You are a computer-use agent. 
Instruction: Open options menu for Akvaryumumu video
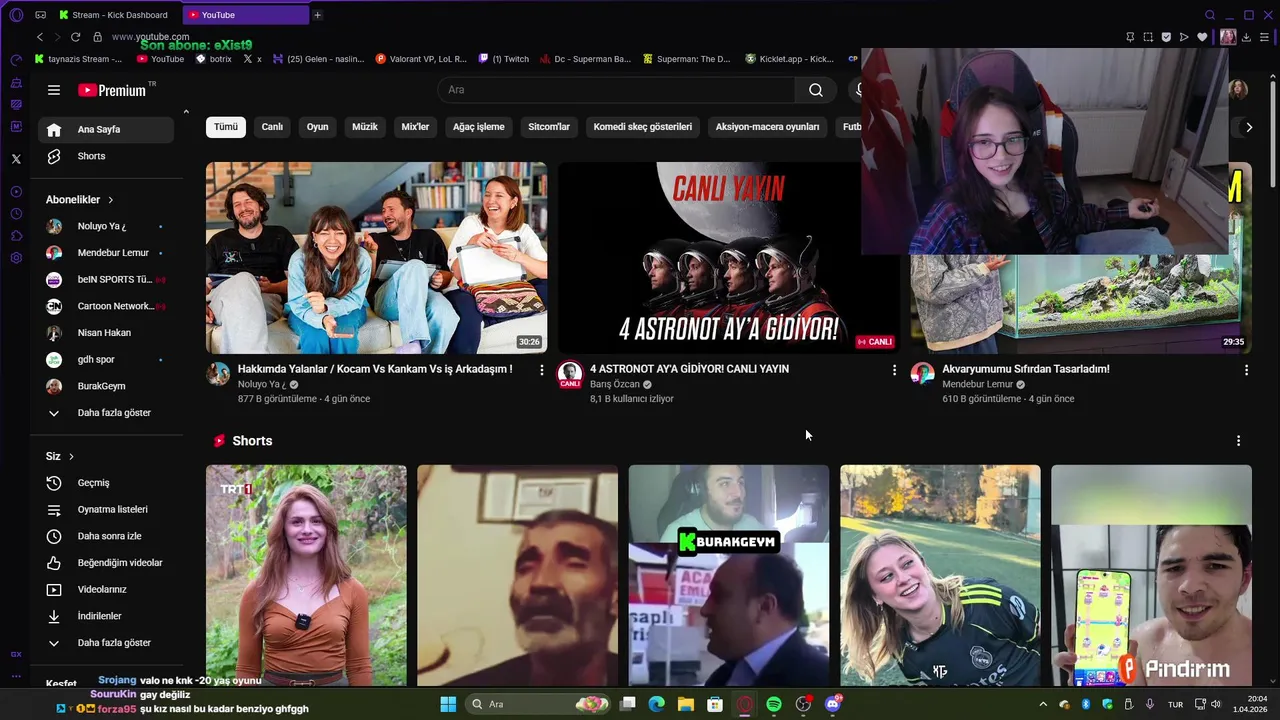coord(1246,370)
